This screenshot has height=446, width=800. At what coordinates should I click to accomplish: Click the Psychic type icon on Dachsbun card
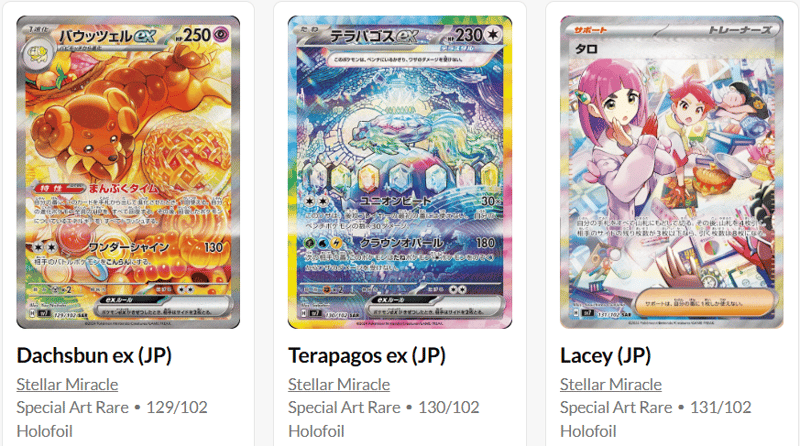221,35
